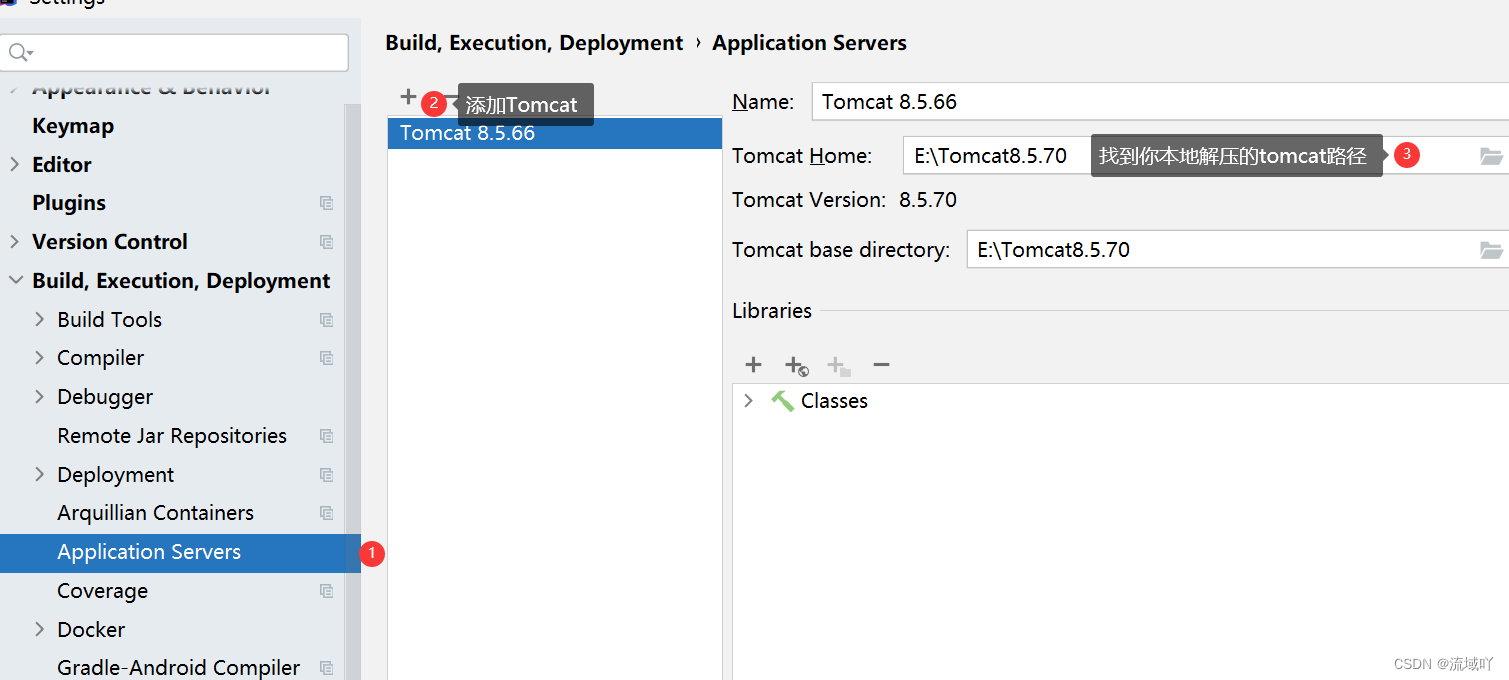Add a library with the plus icon
The image size is (1509, 680).
(x=753, y=365)
